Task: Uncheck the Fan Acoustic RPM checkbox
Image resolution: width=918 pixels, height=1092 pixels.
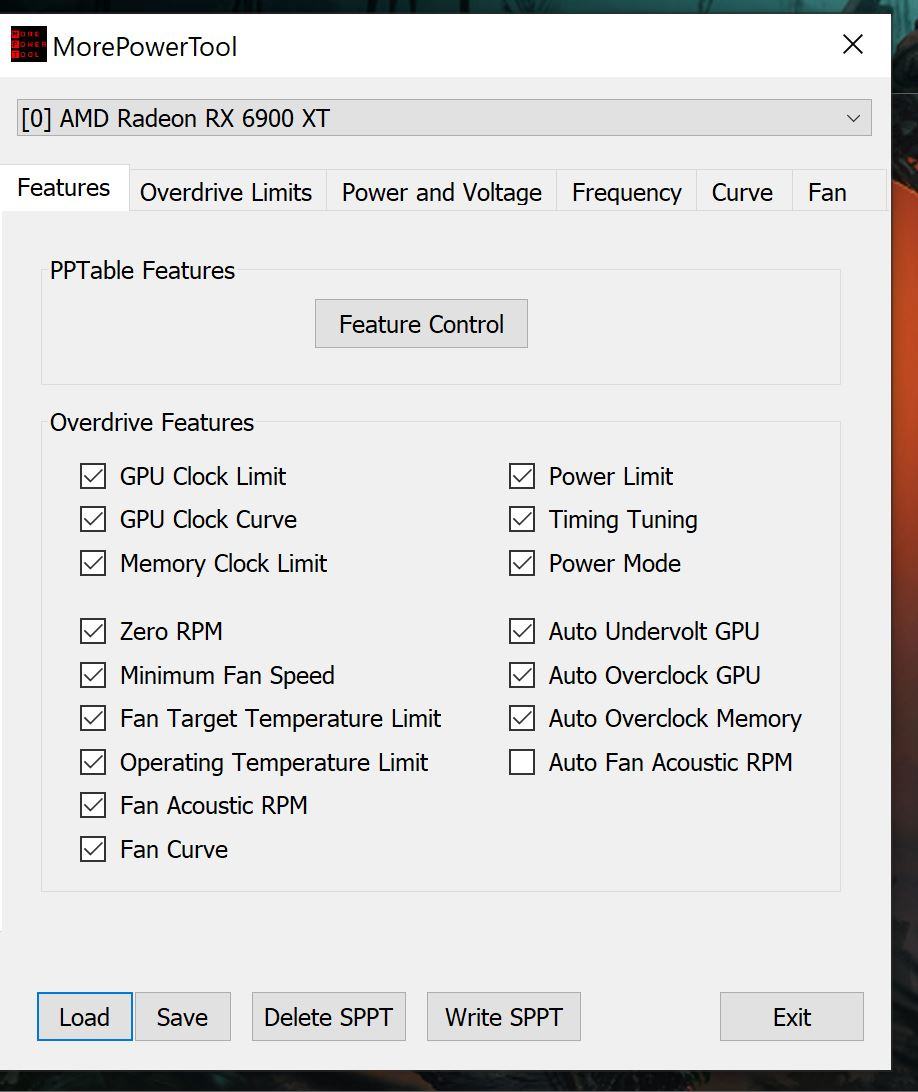Action: click(x=93, y=806)
